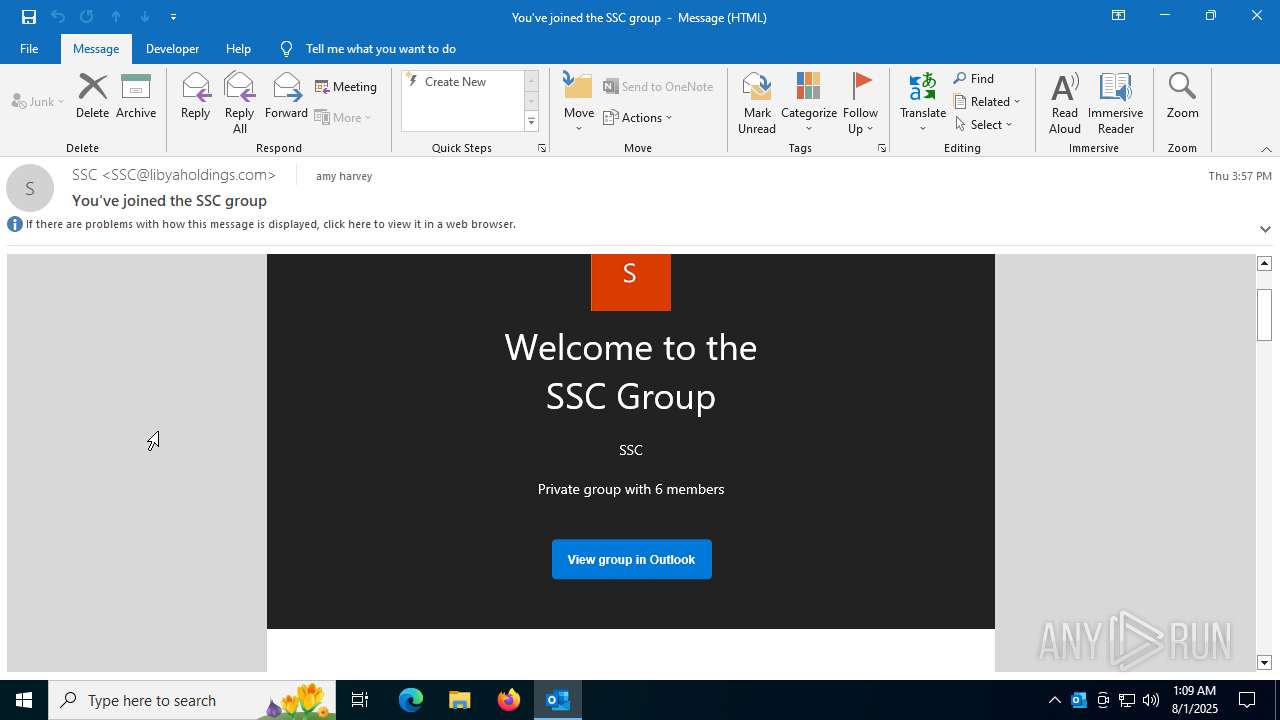1280x720 pixels.
Task: Click the orange S group logo
Action: click(x=631, y=282)
